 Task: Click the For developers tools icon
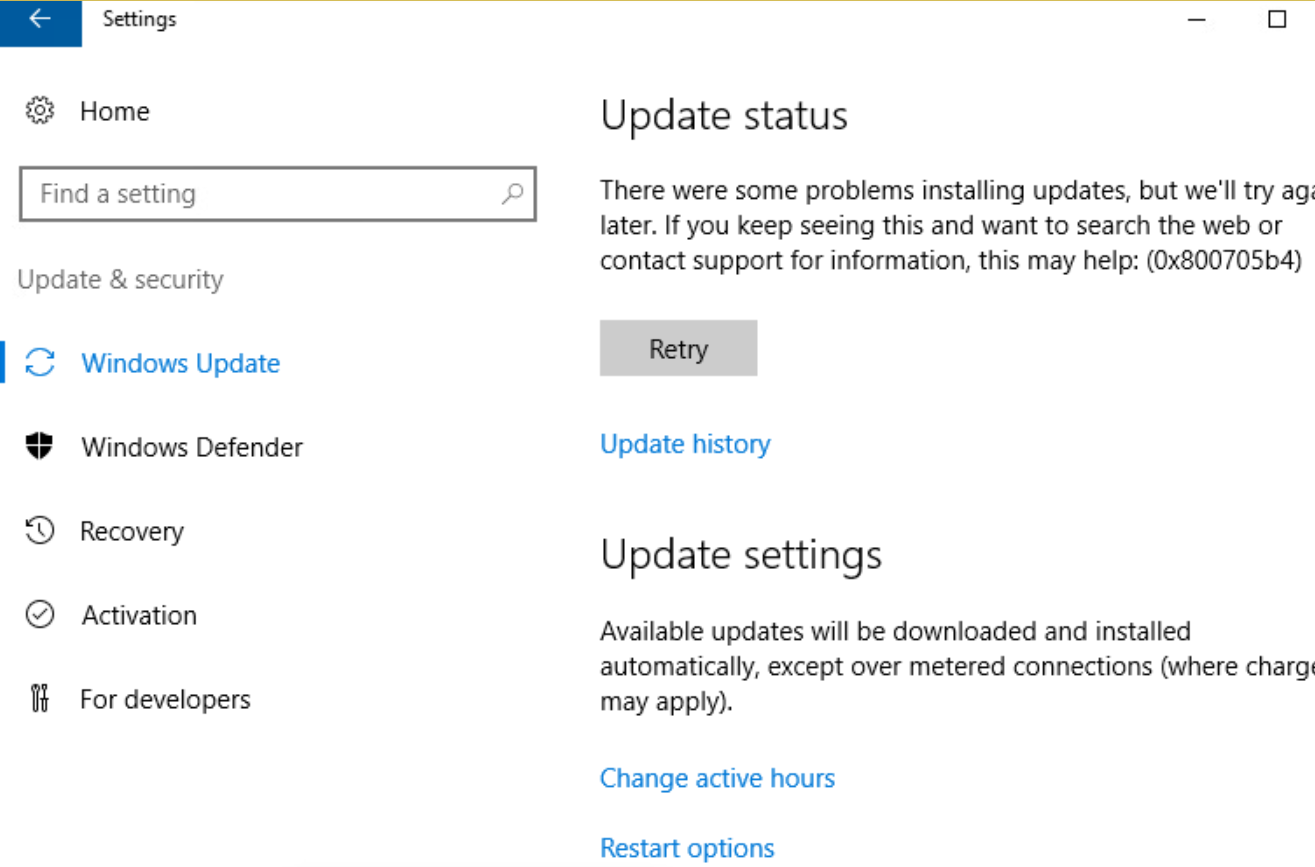[x=40, y=698]
